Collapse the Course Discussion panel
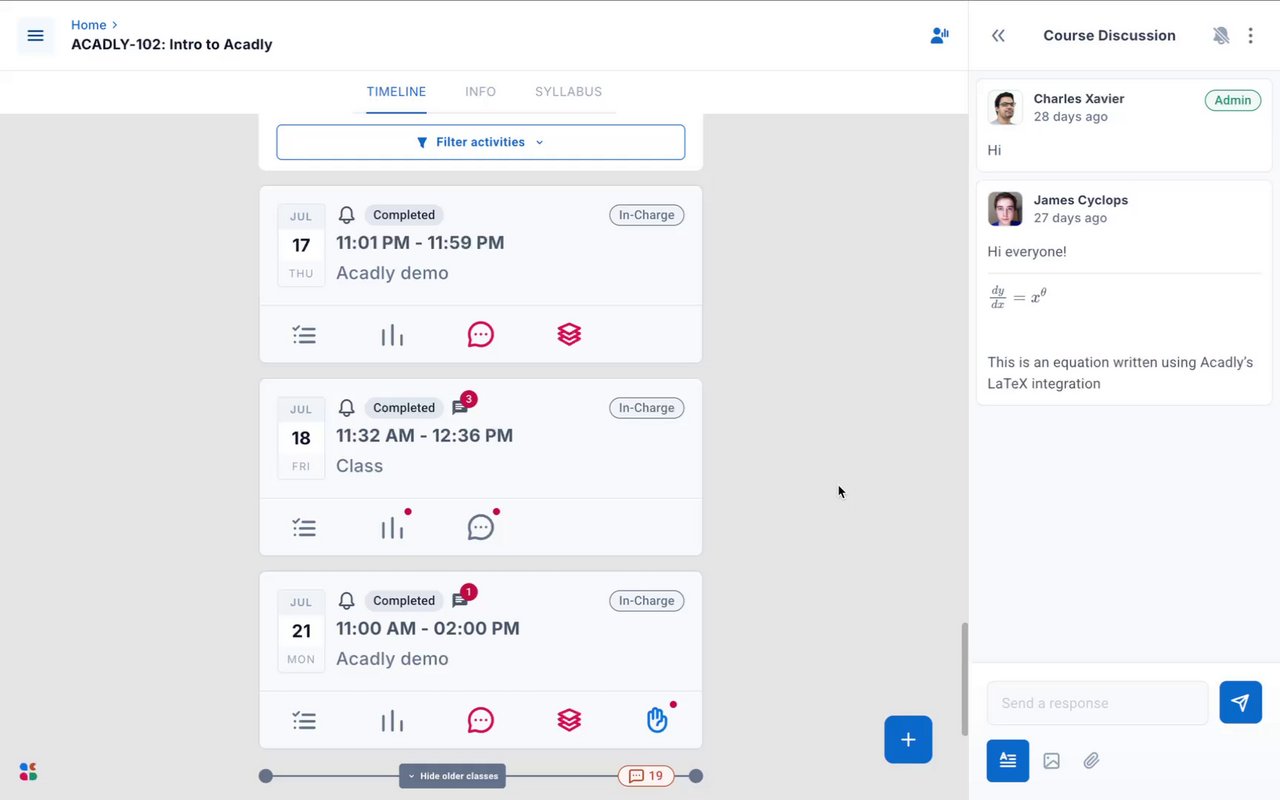The width and height of the screenshot is (1280, 800). pos(998,36)
